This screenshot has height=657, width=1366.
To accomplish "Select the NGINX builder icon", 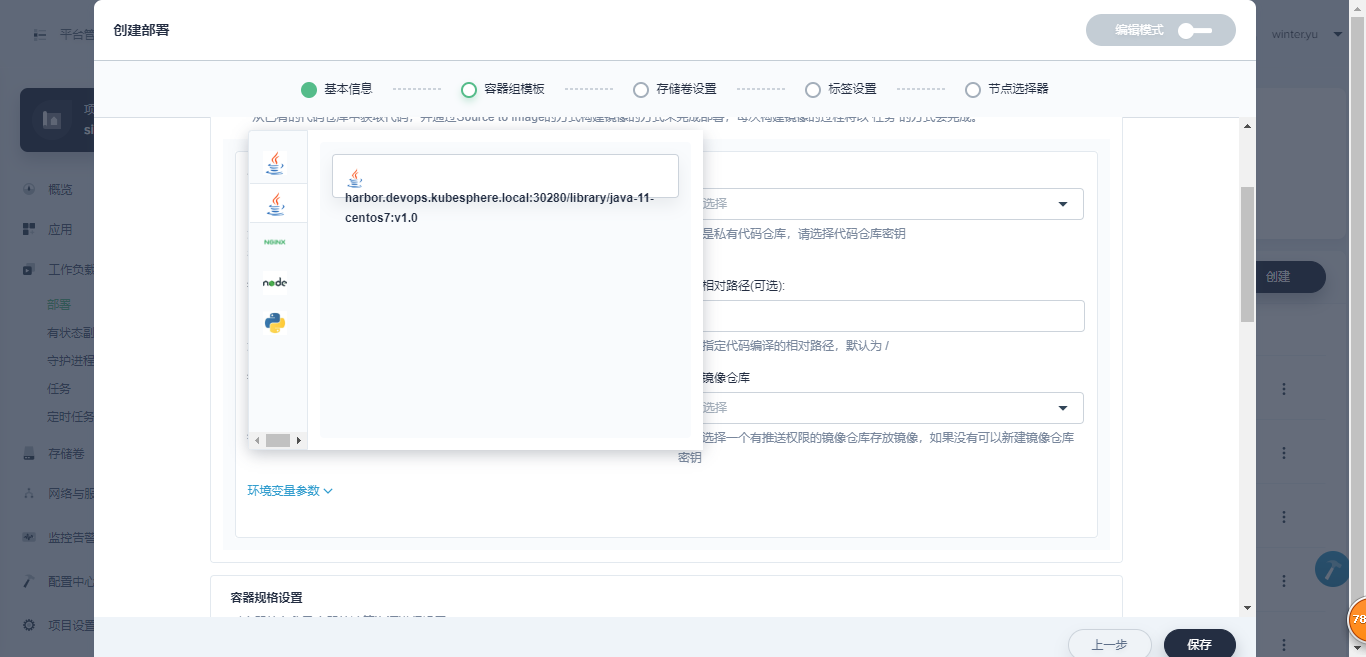I will tap(275, 242).
